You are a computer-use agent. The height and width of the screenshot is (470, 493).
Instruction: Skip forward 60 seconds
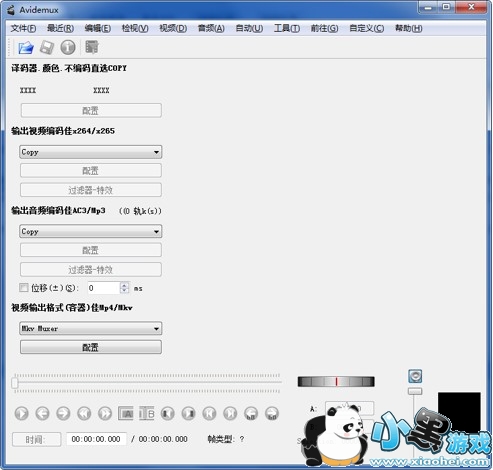272,414
